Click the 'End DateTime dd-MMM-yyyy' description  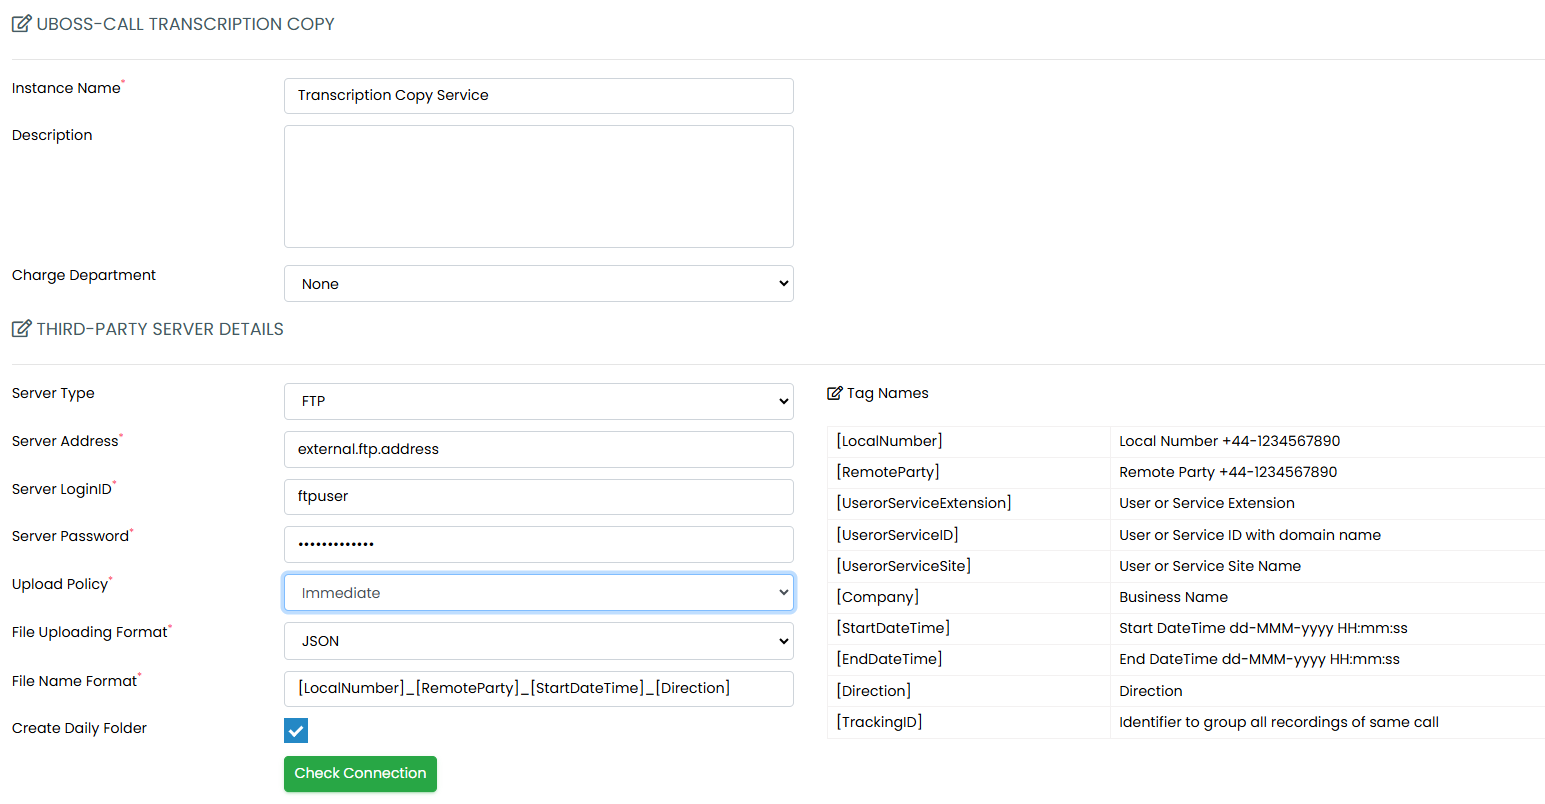tap(1259, 659)
